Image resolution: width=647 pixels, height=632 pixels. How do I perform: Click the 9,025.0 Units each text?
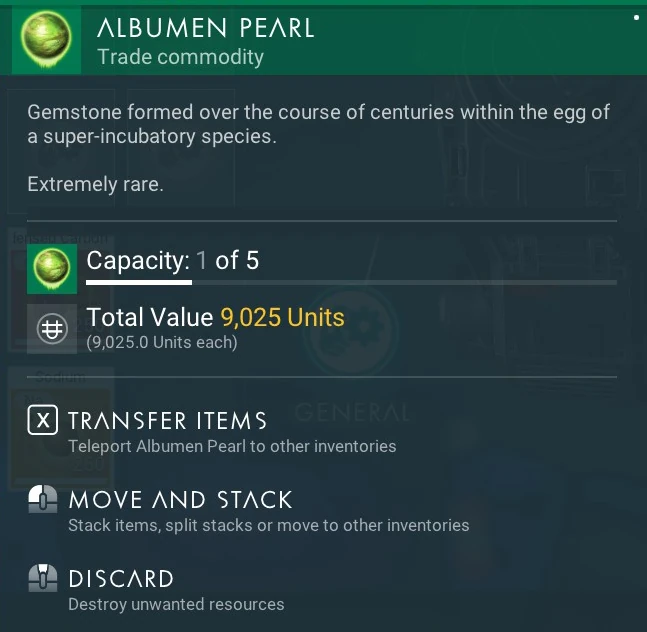point(162,343)
